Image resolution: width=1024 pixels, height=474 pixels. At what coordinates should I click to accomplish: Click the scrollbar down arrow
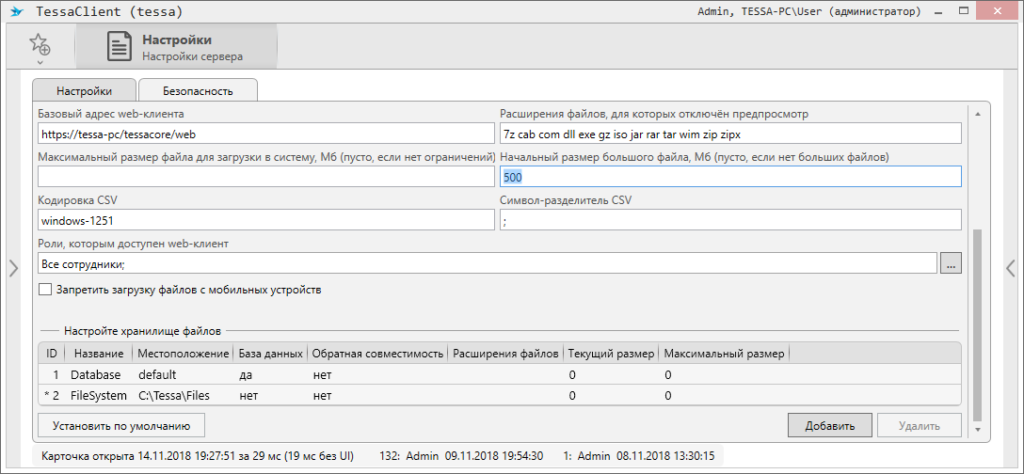coord(978,431)
